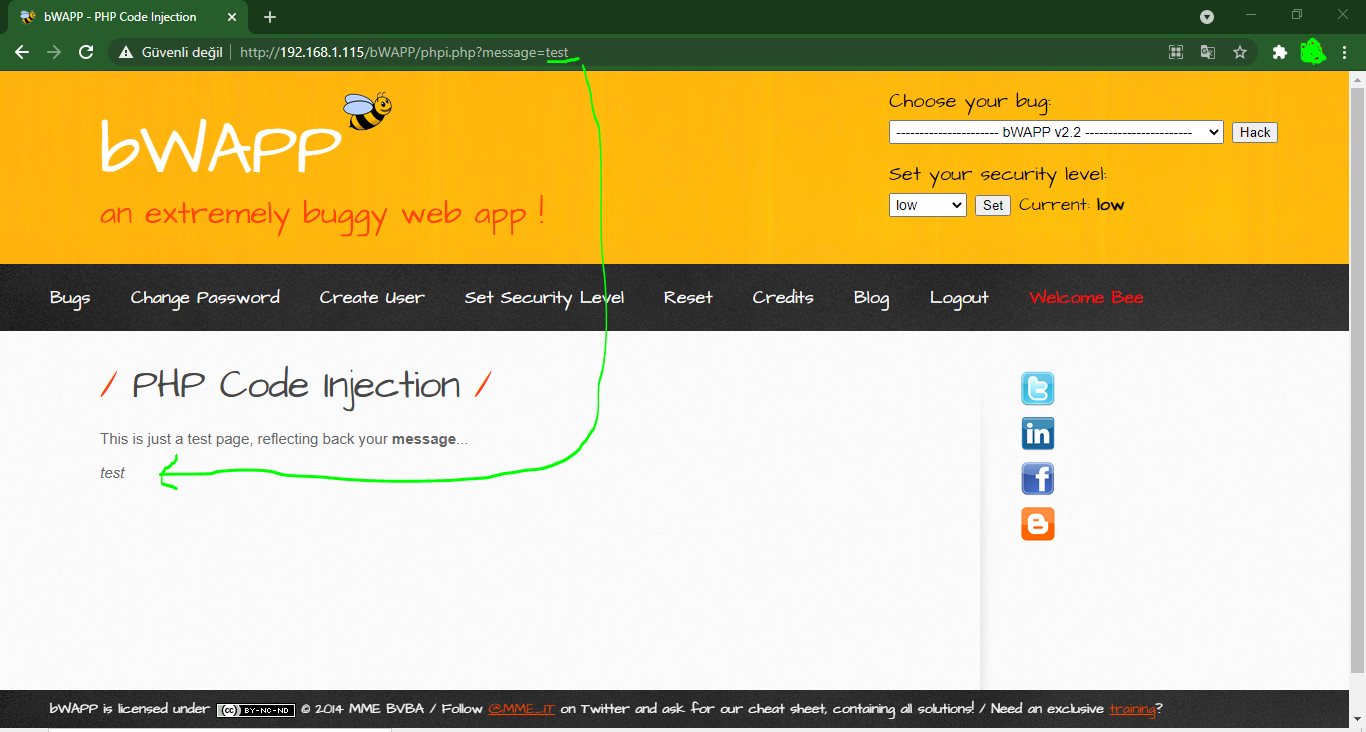Click the bee mascot image

click(x=367, y=110)
